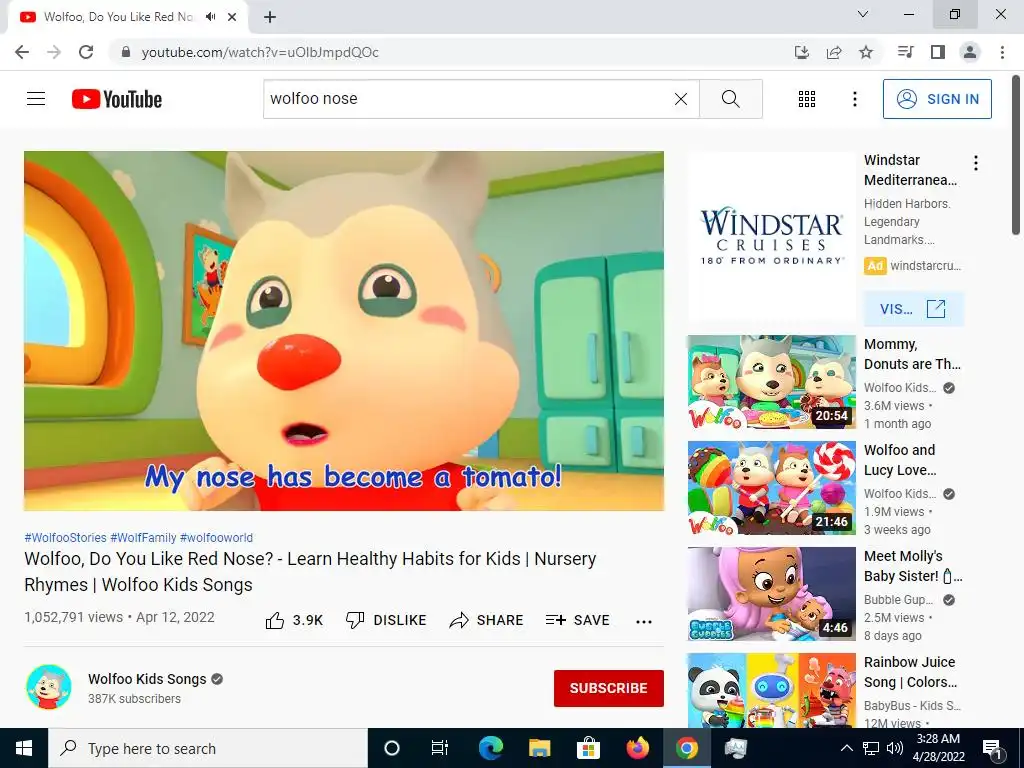Launch Firefox from taskbar
This screenshot has height=768, width=1024.
(x=637, y=748)
